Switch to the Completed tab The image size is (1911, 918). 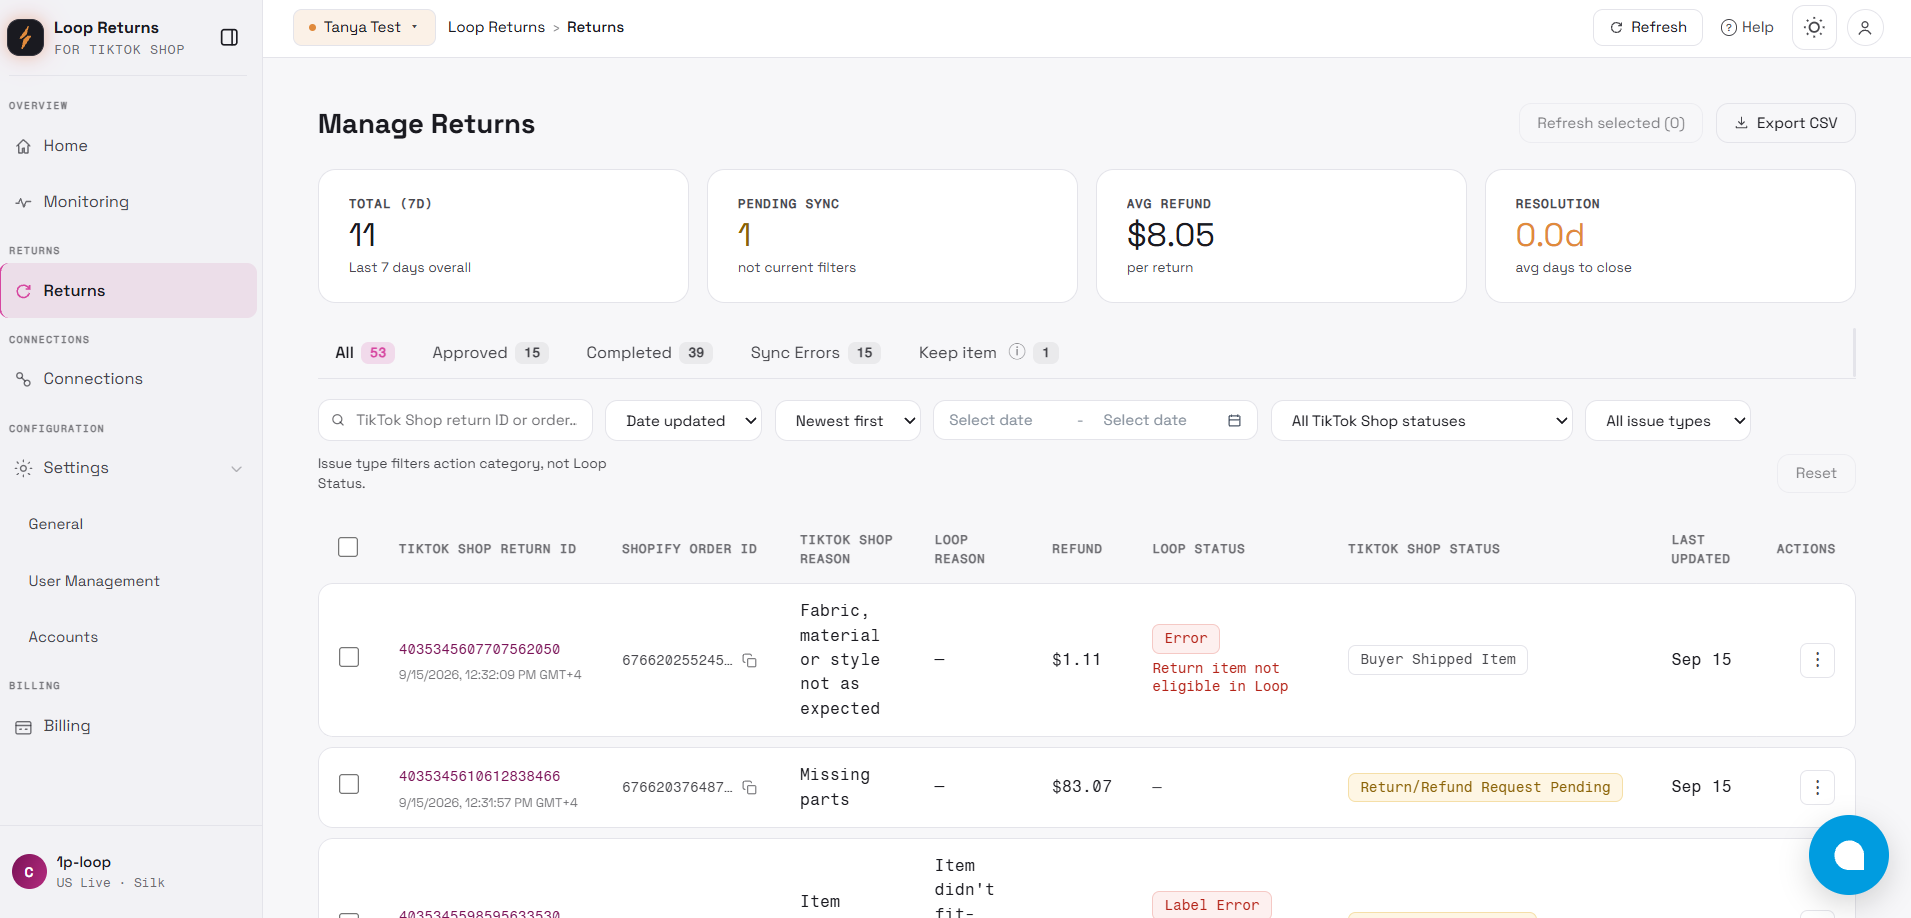[649, 353]
